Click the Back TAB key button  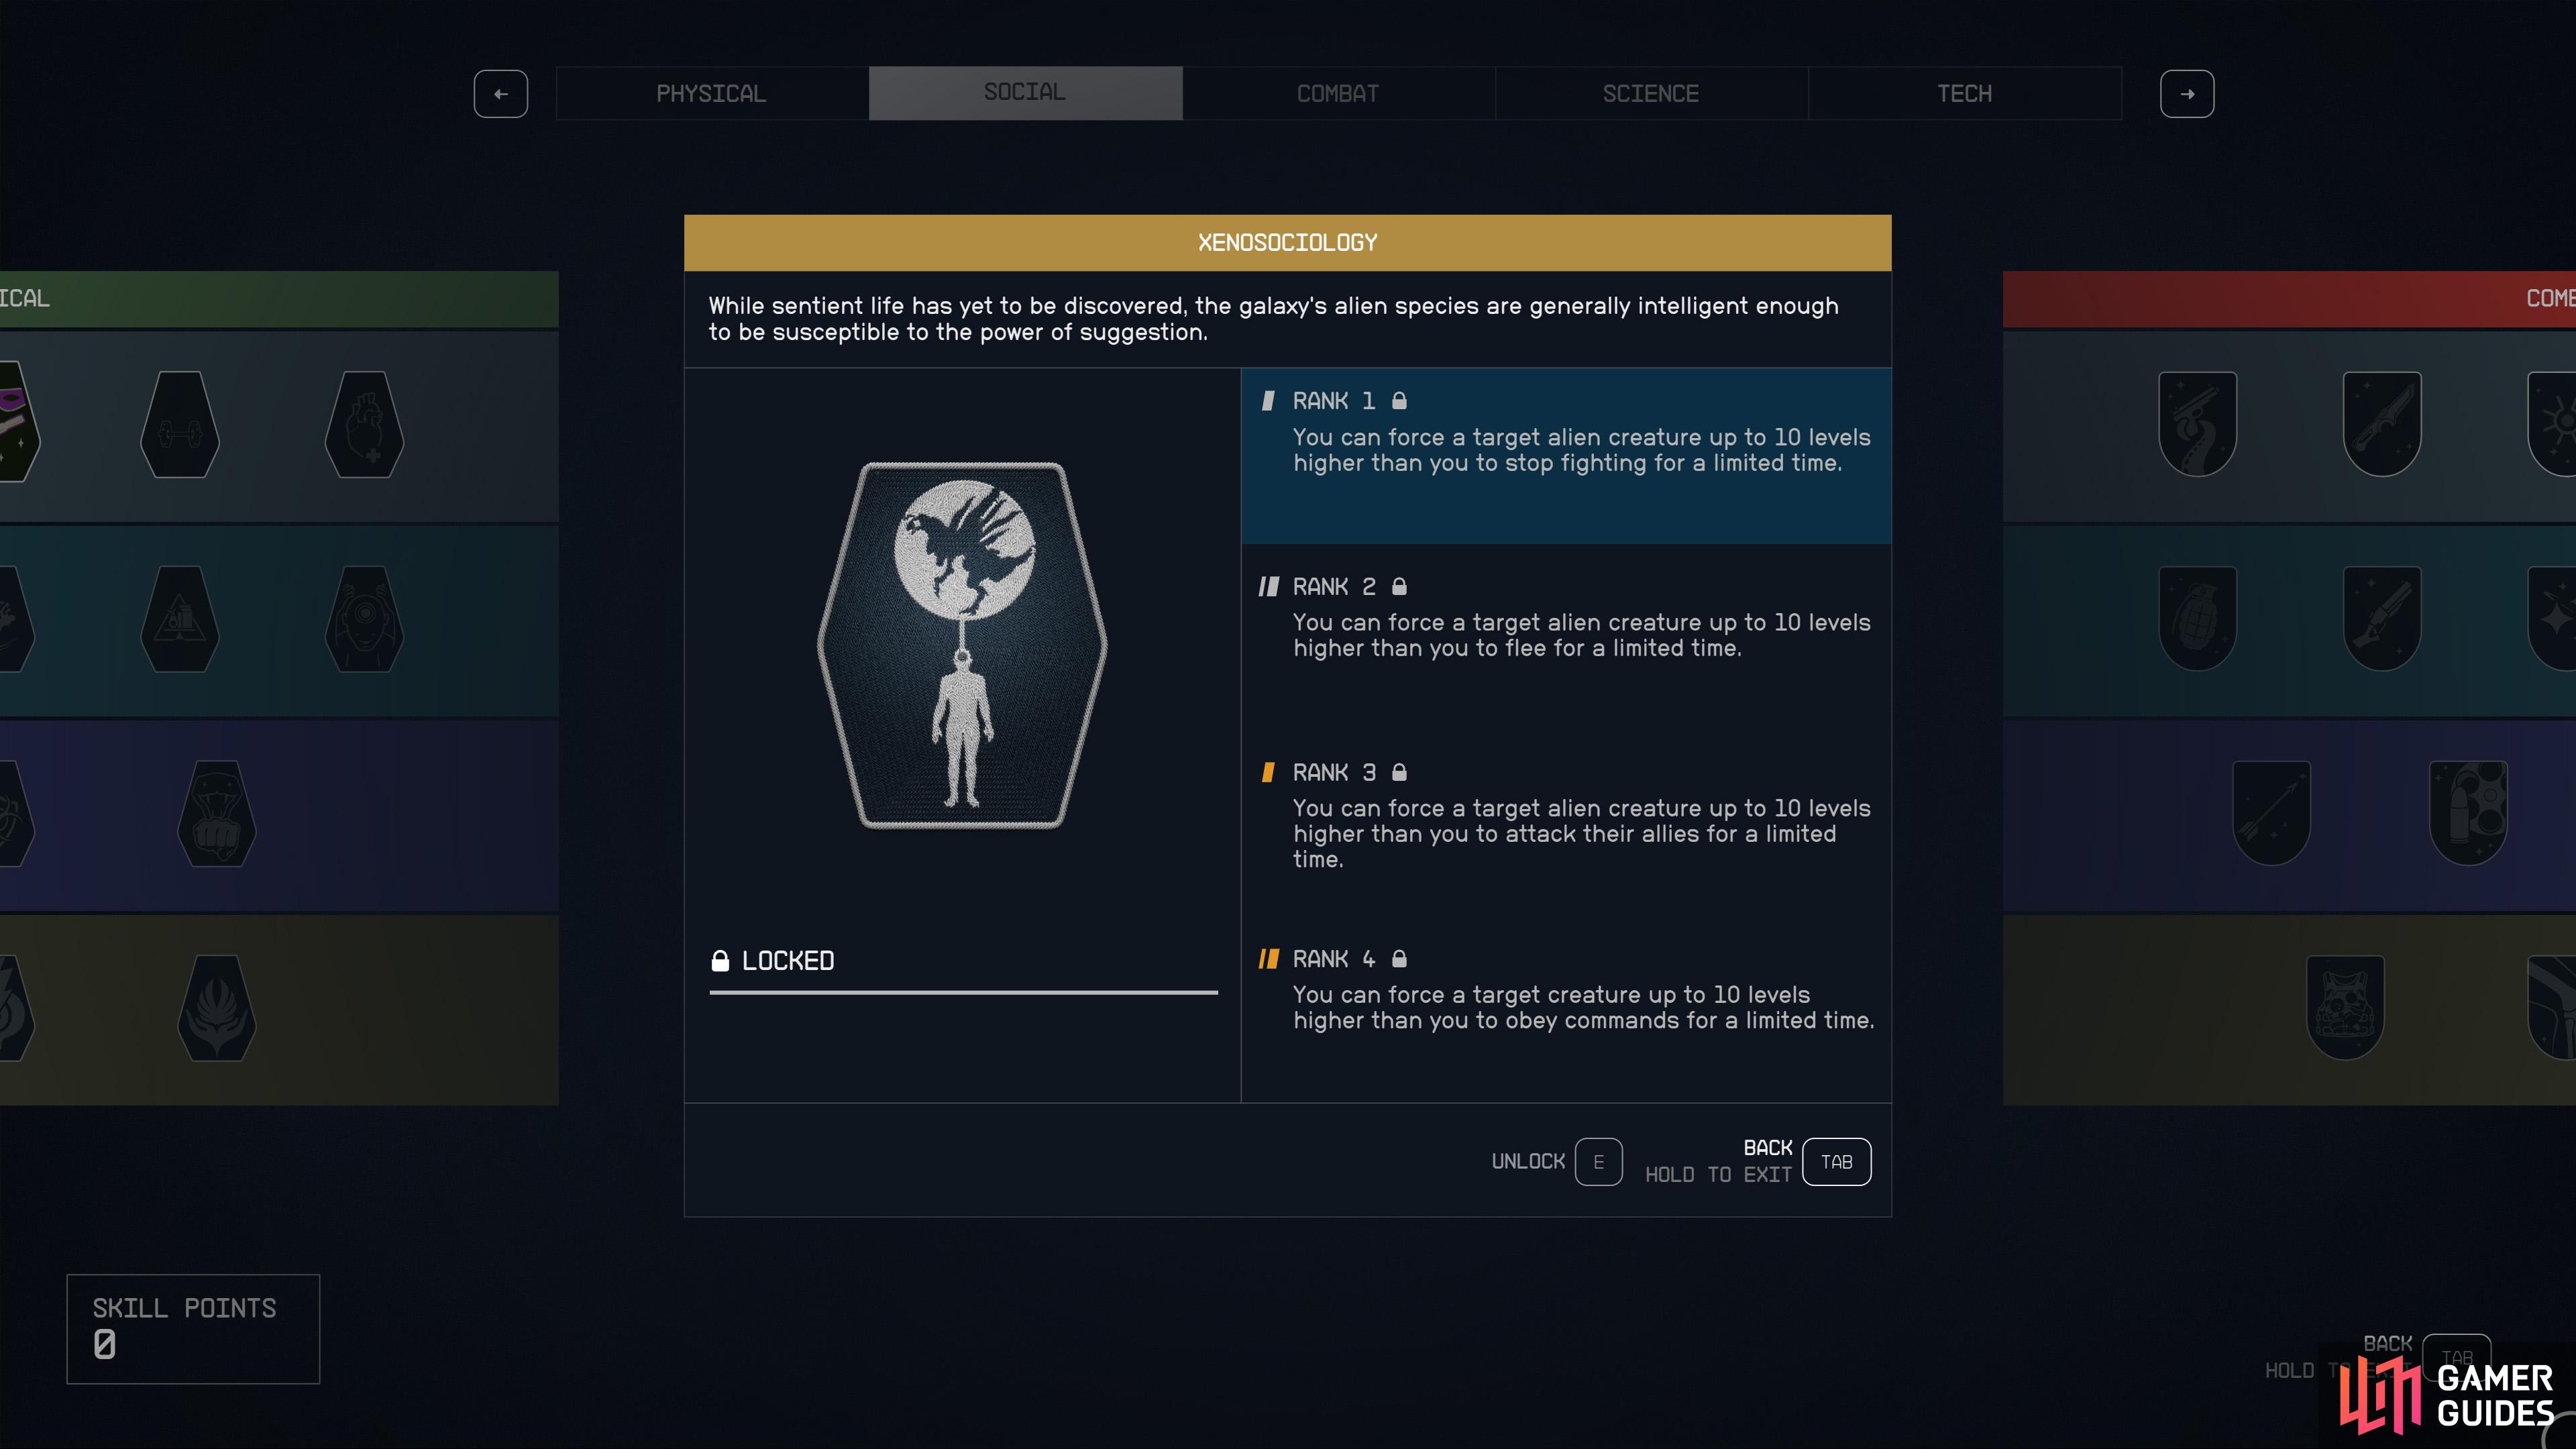(1836, 1162)
